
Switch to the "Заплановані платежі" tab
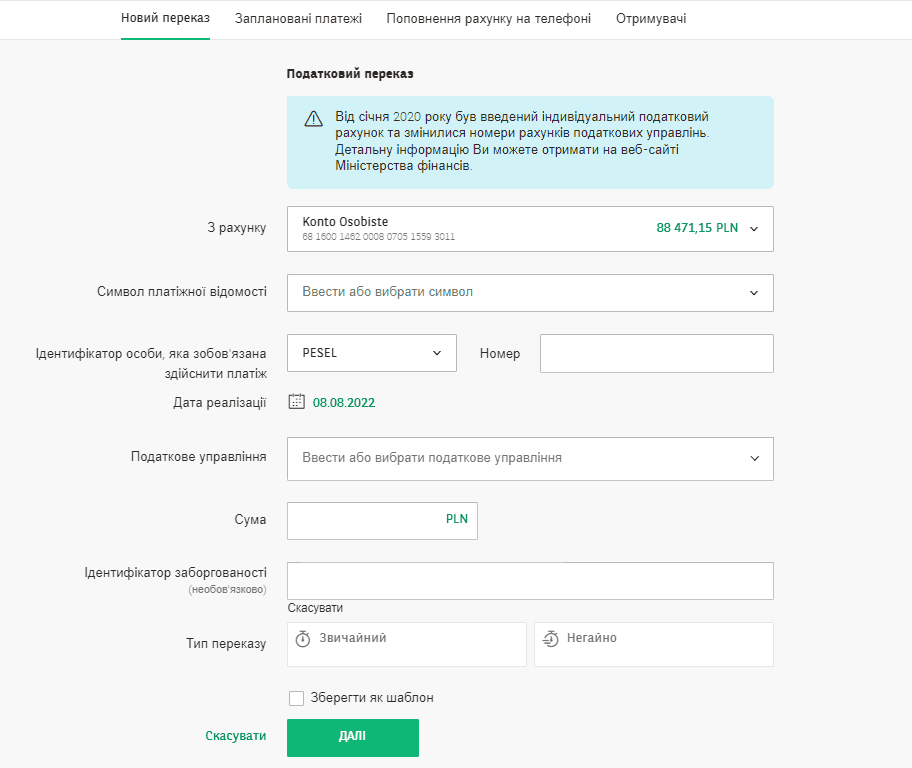[x=298, y=19]
